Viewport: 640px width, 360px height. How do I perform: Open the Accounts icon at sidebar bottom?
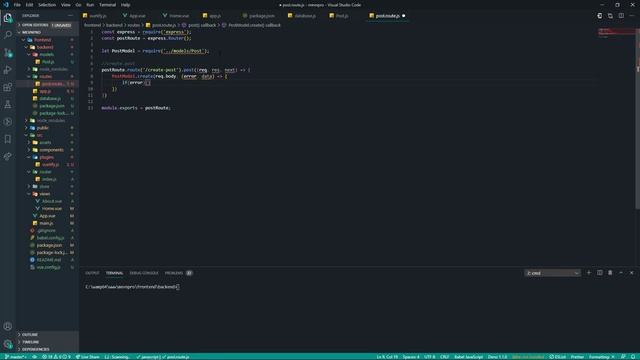[x=8, y=326]
